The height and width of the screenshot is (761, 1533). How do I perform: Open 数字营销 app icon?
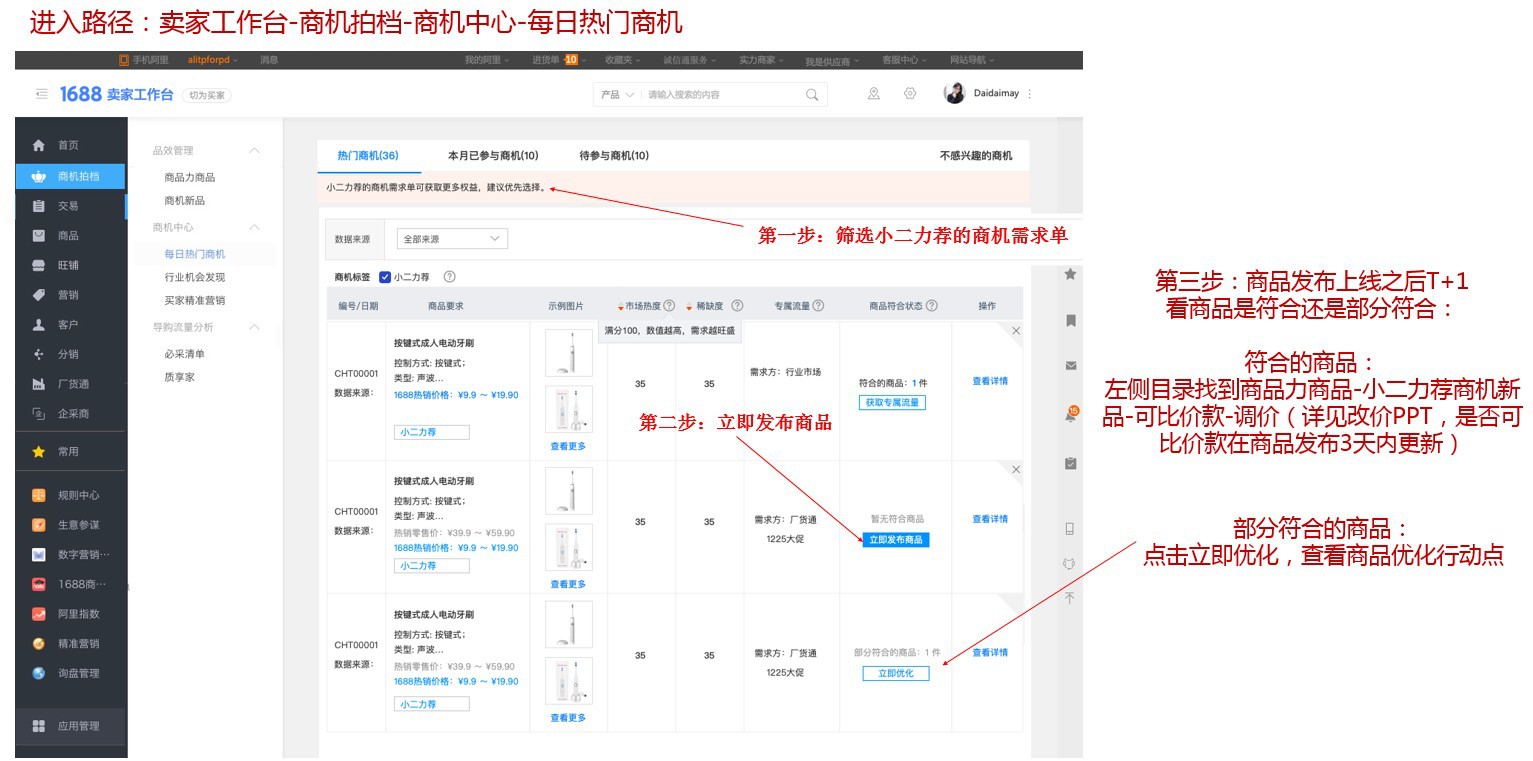pos(39,555)
